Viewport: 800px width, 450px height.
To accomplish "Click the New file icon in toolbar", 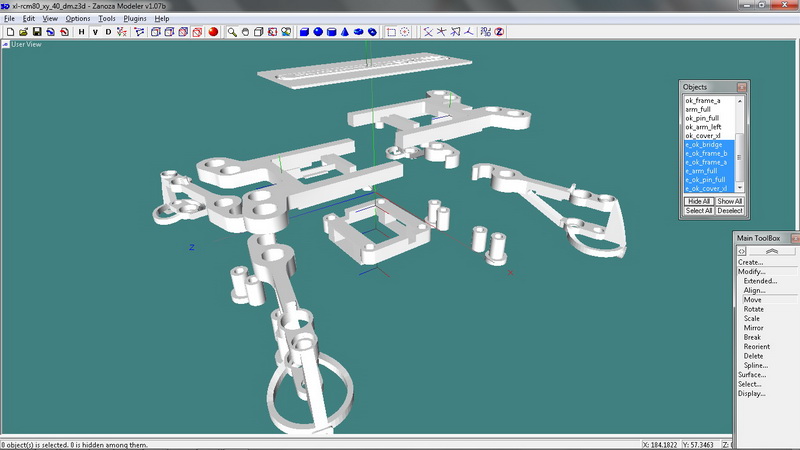I will click(x=9, y=32).
